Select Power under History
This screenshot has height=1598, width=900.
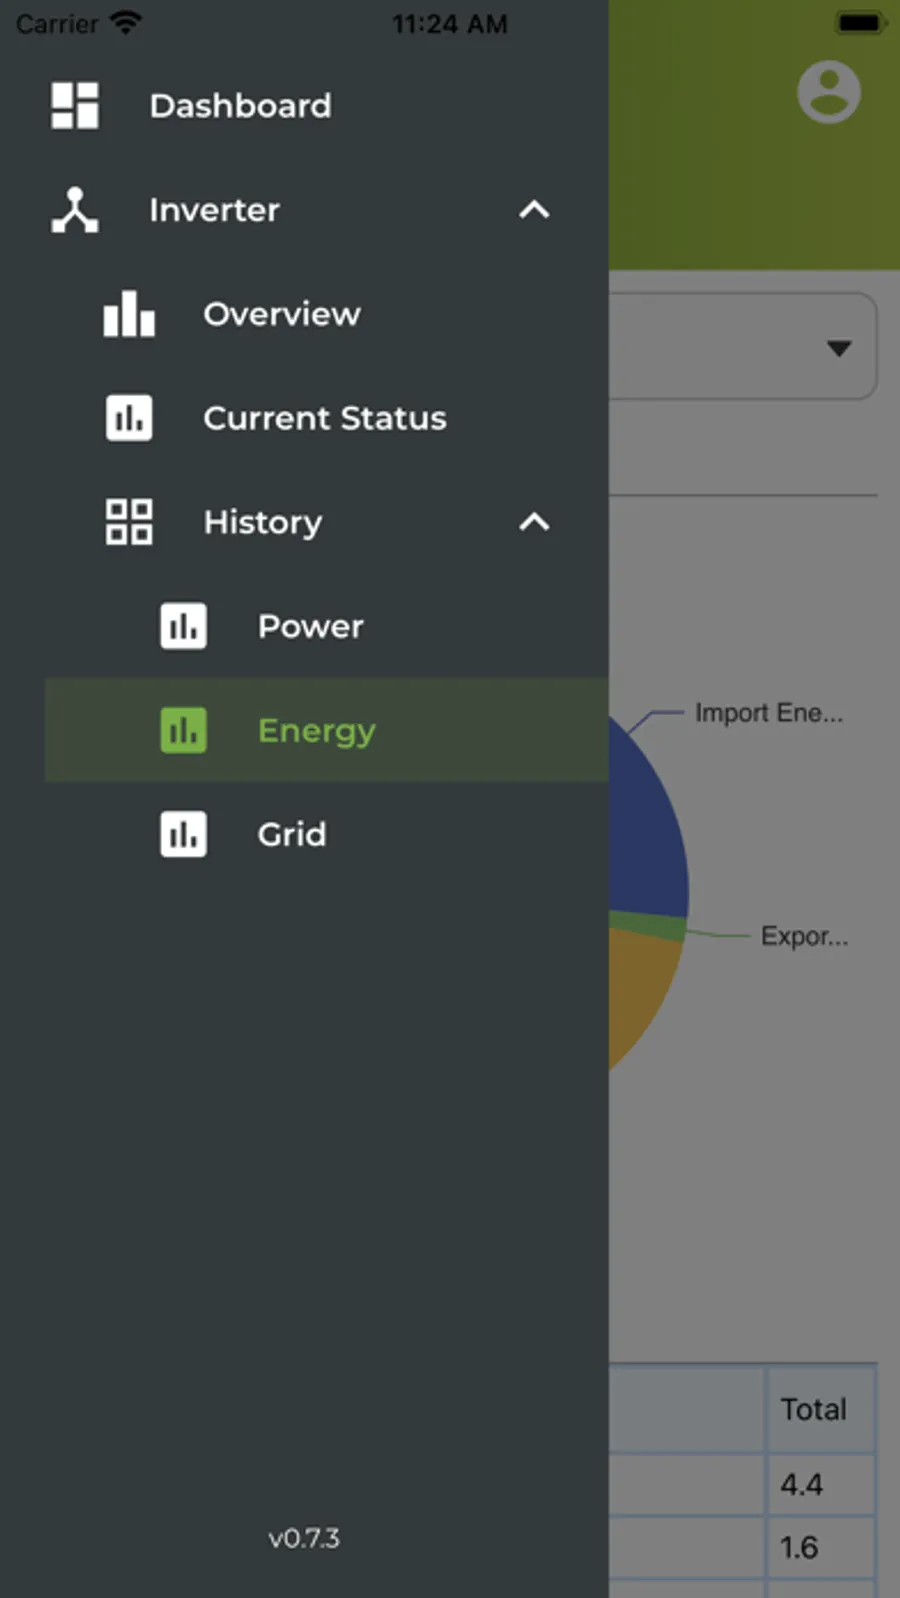point(311,626)
